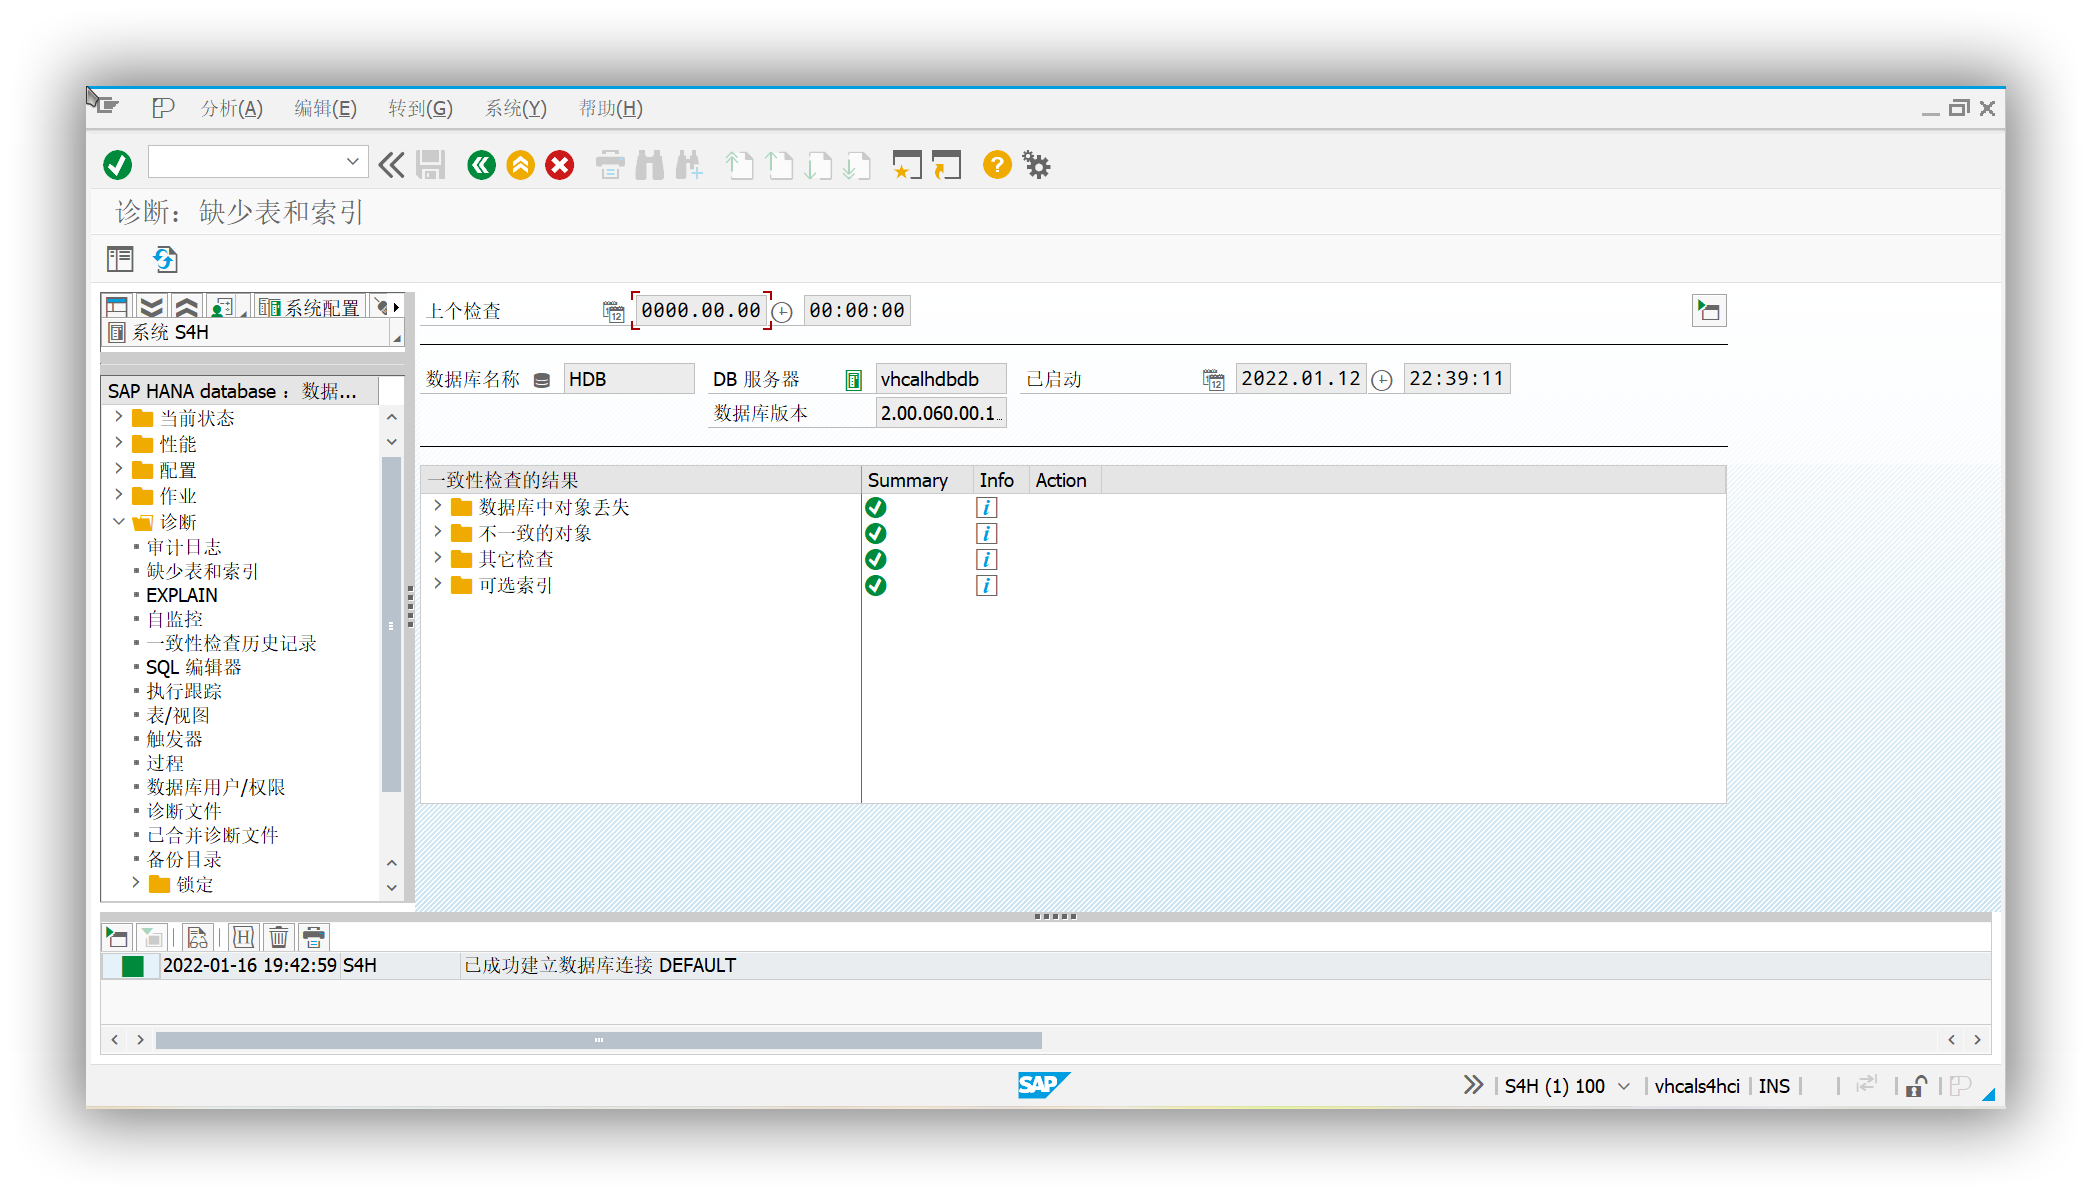
Task: Expand the 数据库中对象丢失 folder
Action: coord(437,507)
